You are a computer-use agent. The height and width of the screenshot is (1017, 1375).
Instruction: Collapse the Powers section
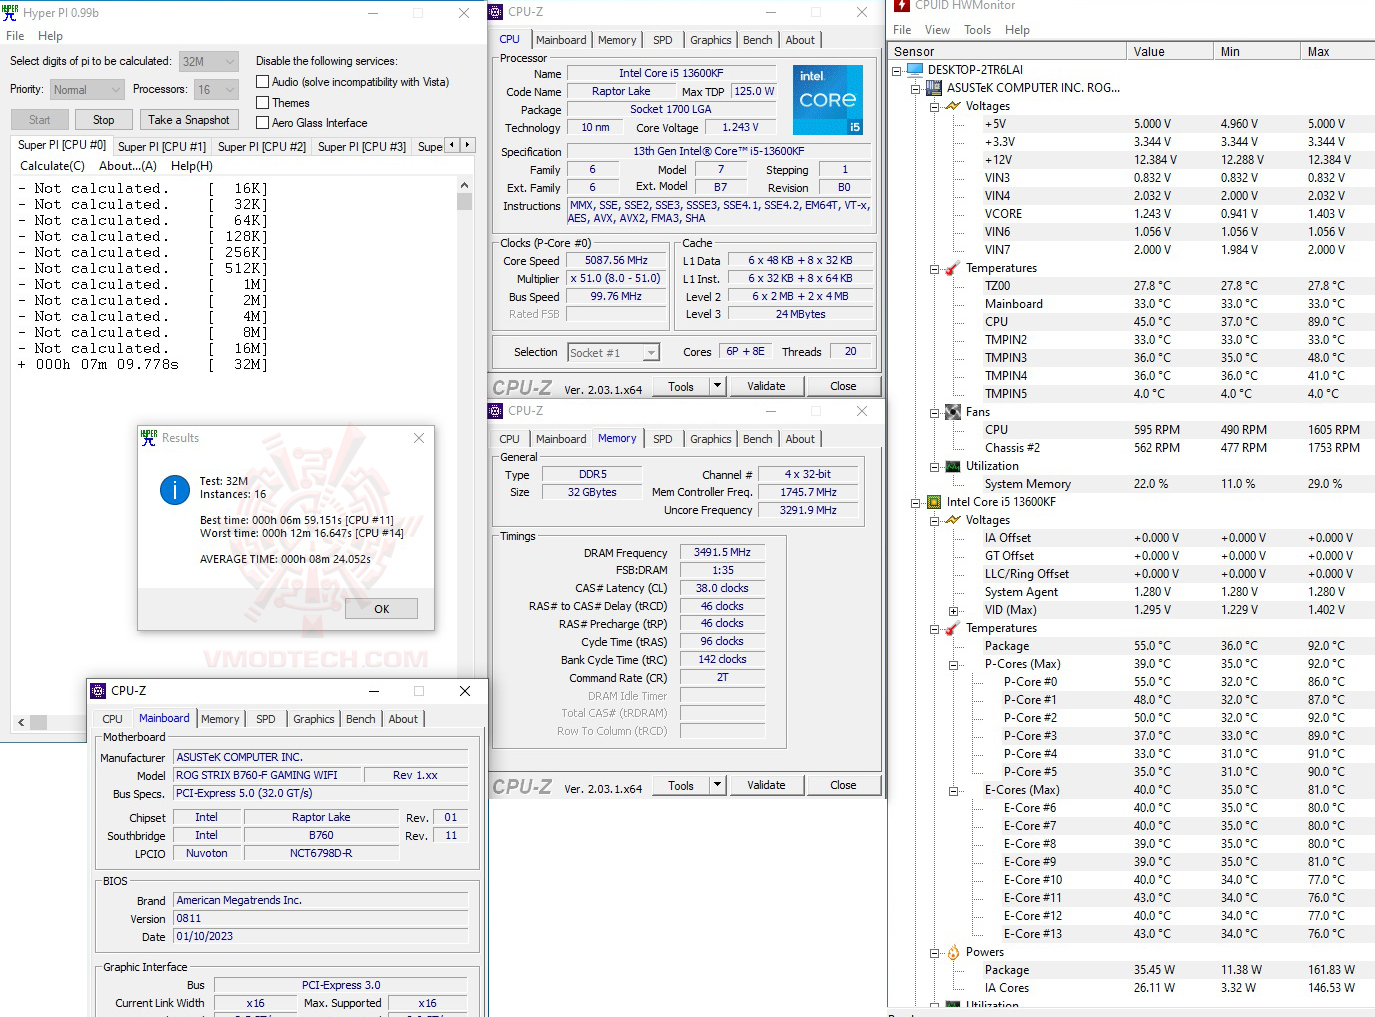[935, 952]
